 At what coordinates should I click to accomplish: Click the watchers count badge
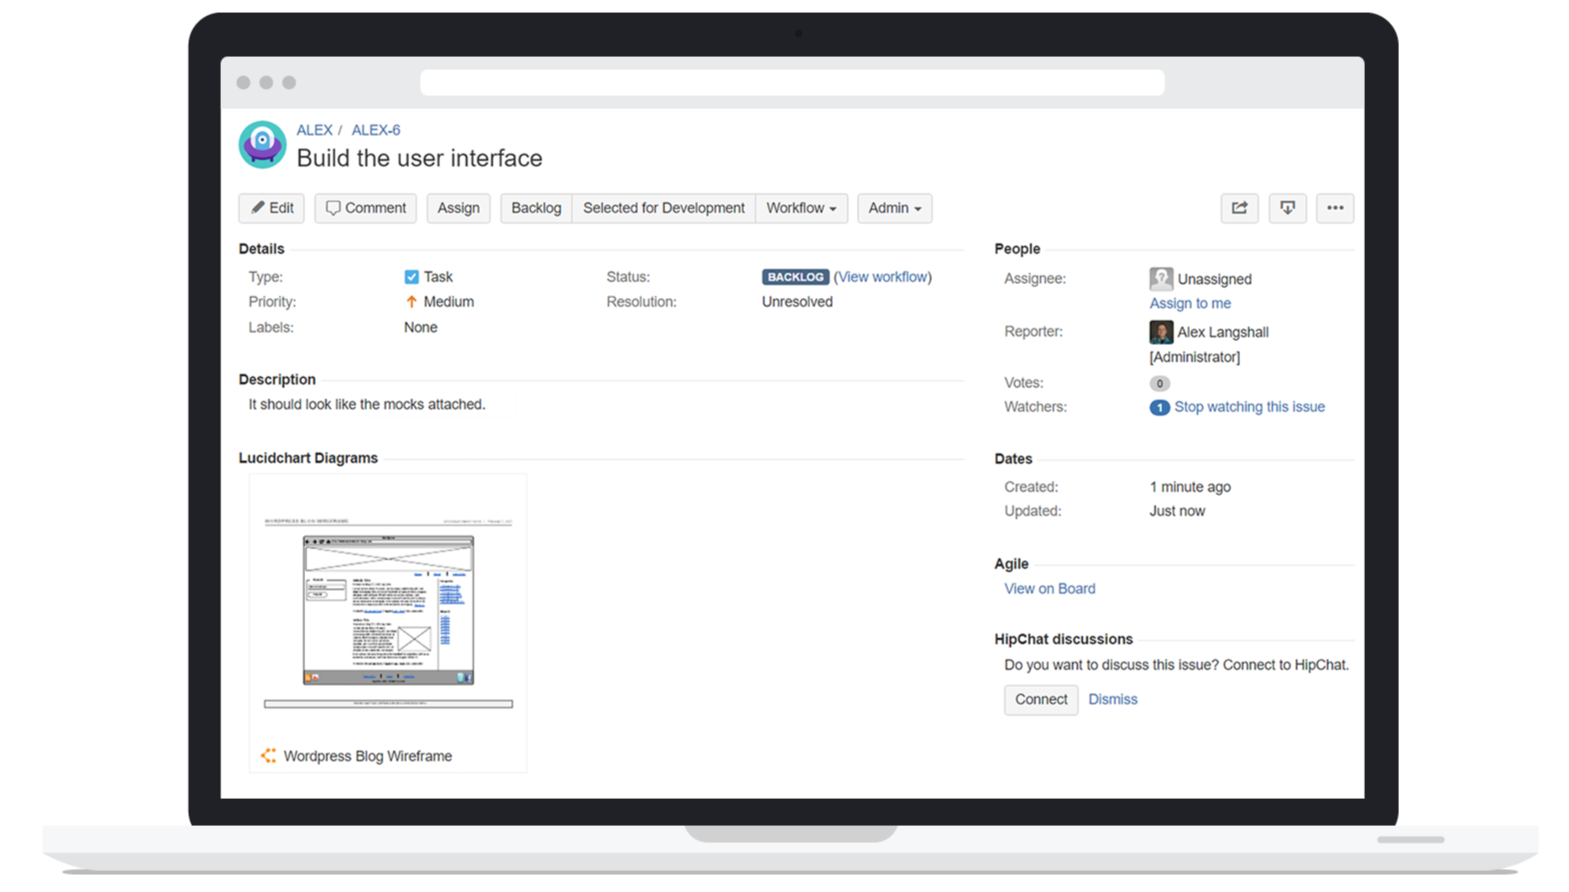click(1159, 408)
